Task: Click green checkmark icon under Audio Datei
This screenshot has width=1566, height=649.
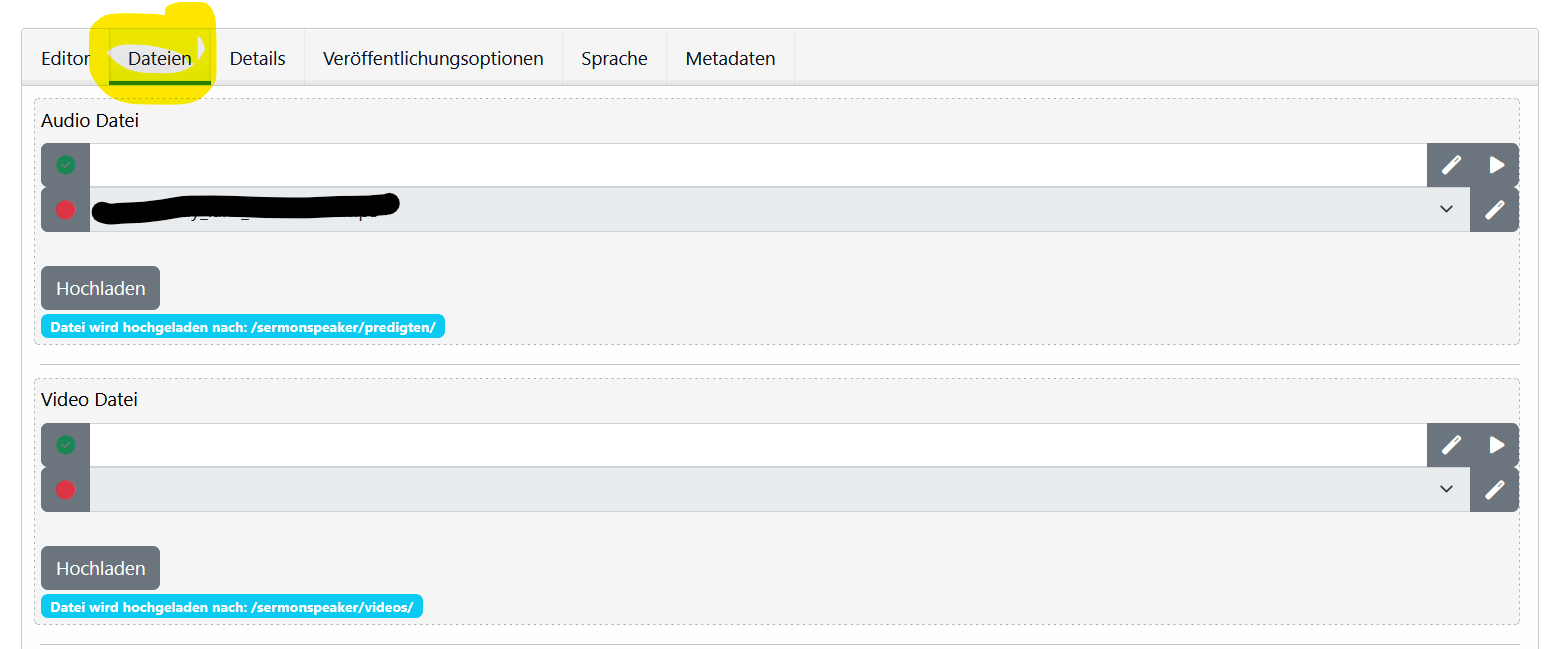Action: (x=66, y=165)
